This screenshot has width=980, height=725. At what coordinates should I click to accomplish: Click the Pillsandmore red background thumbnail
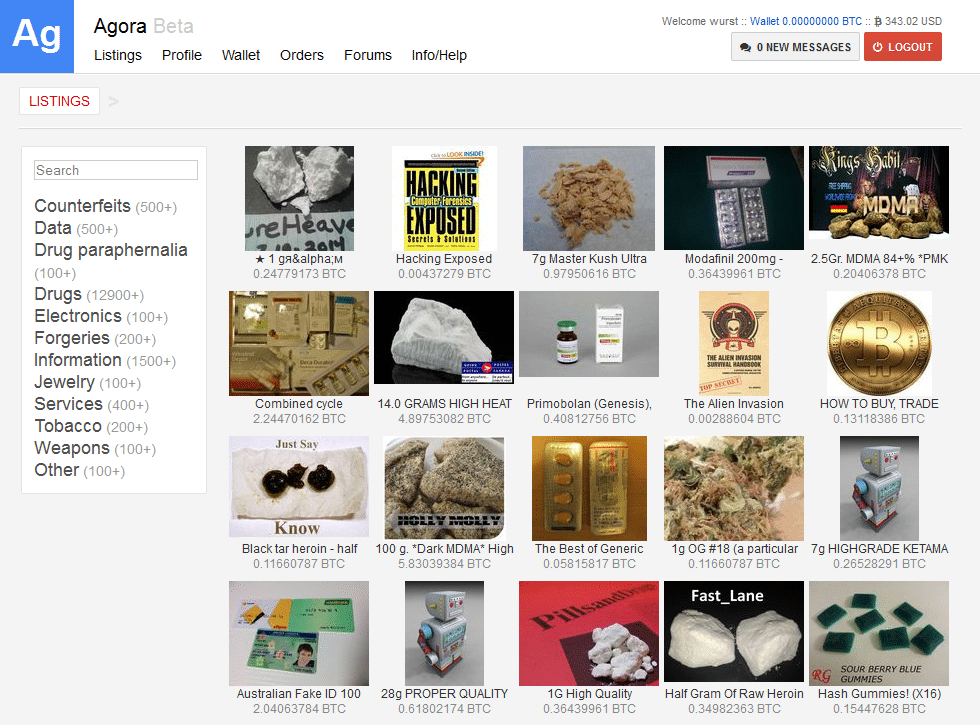pos(589,634)
